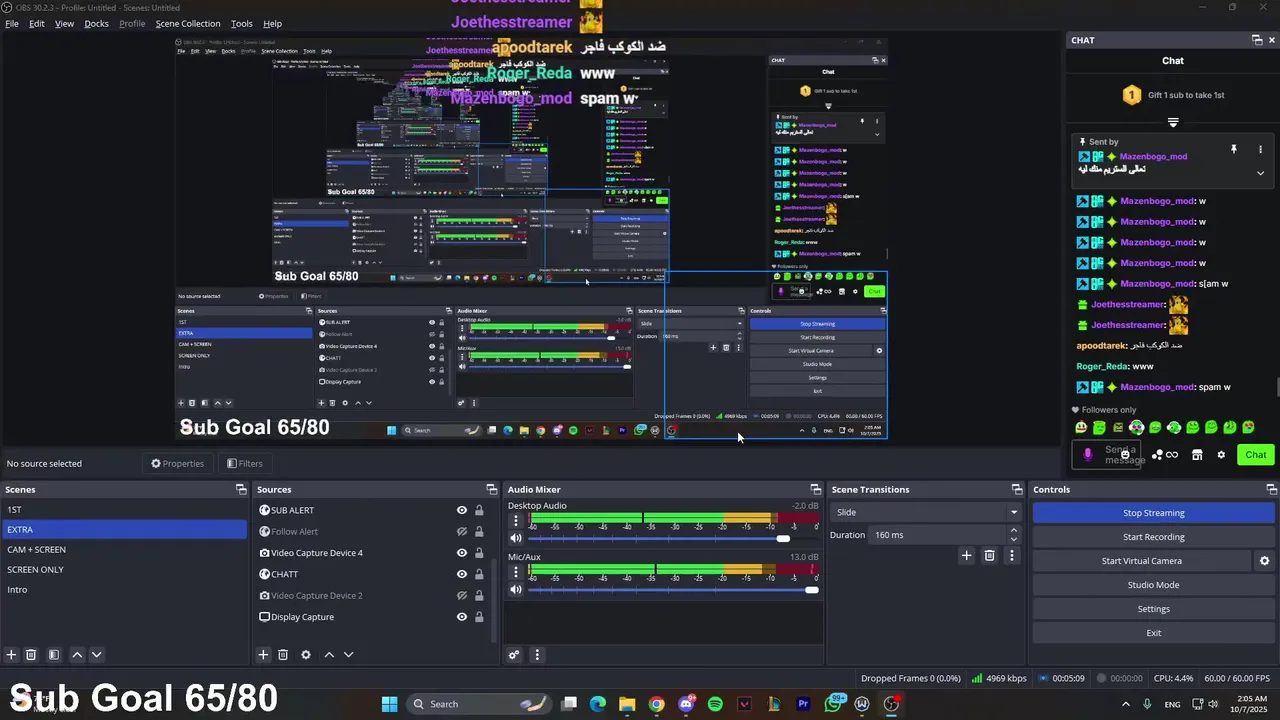Open emote picker smiley in chat input
The height and width of the screenshot is (720, 1280).
(1125, 455)
